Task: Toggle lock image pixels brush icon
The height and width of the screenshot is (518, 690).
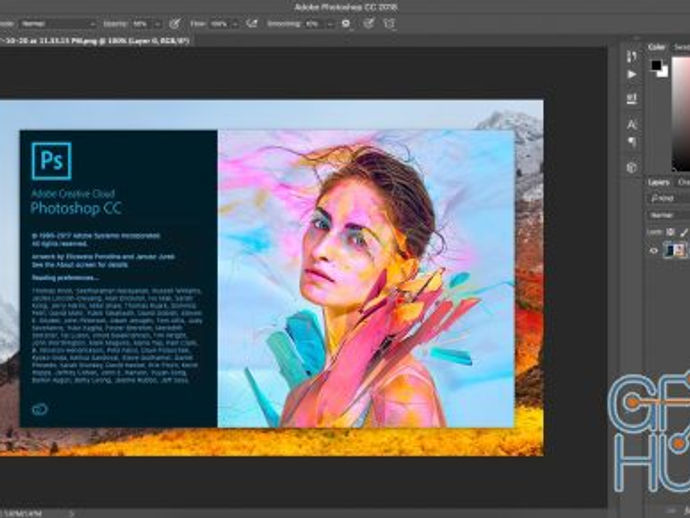Action: click(x=684, y=232)
